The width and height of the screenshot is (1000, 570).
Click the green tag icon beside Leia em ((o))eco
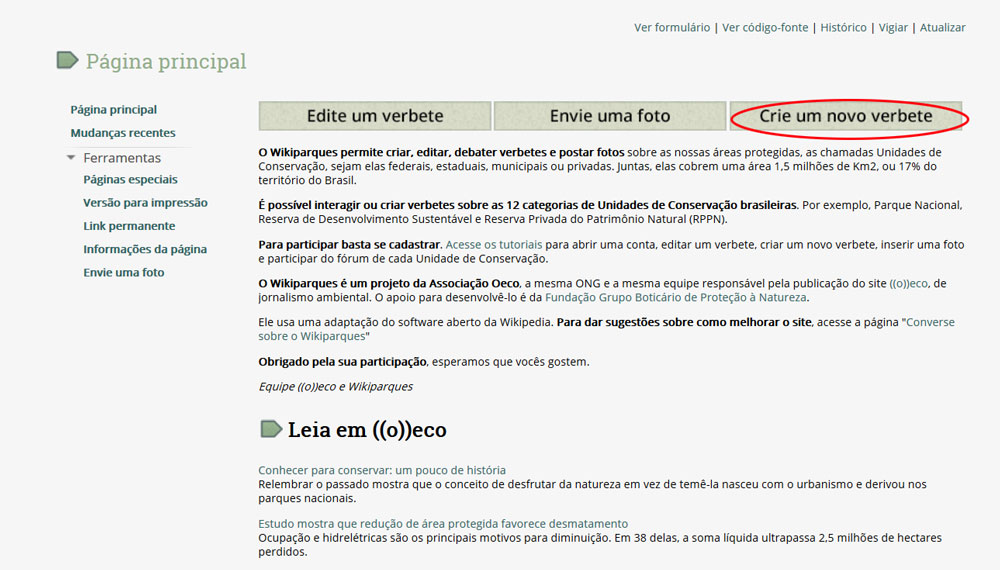(x=271, y=429)
